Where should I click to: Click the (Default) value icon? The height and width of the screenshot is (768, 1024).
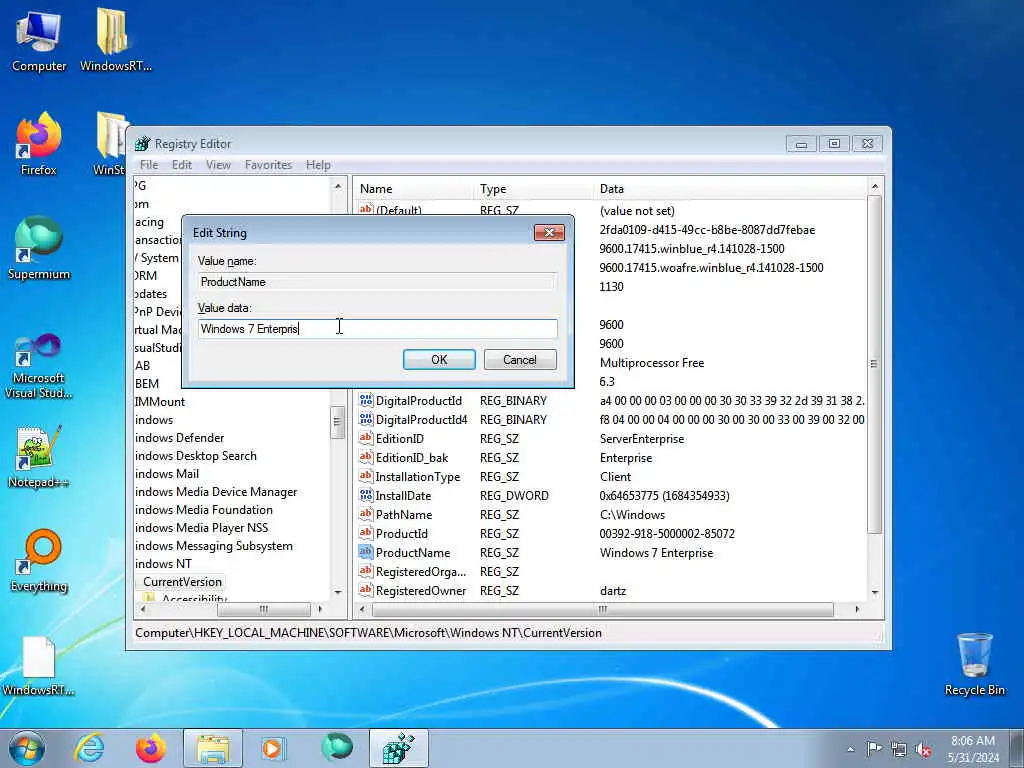coord(366,209)
